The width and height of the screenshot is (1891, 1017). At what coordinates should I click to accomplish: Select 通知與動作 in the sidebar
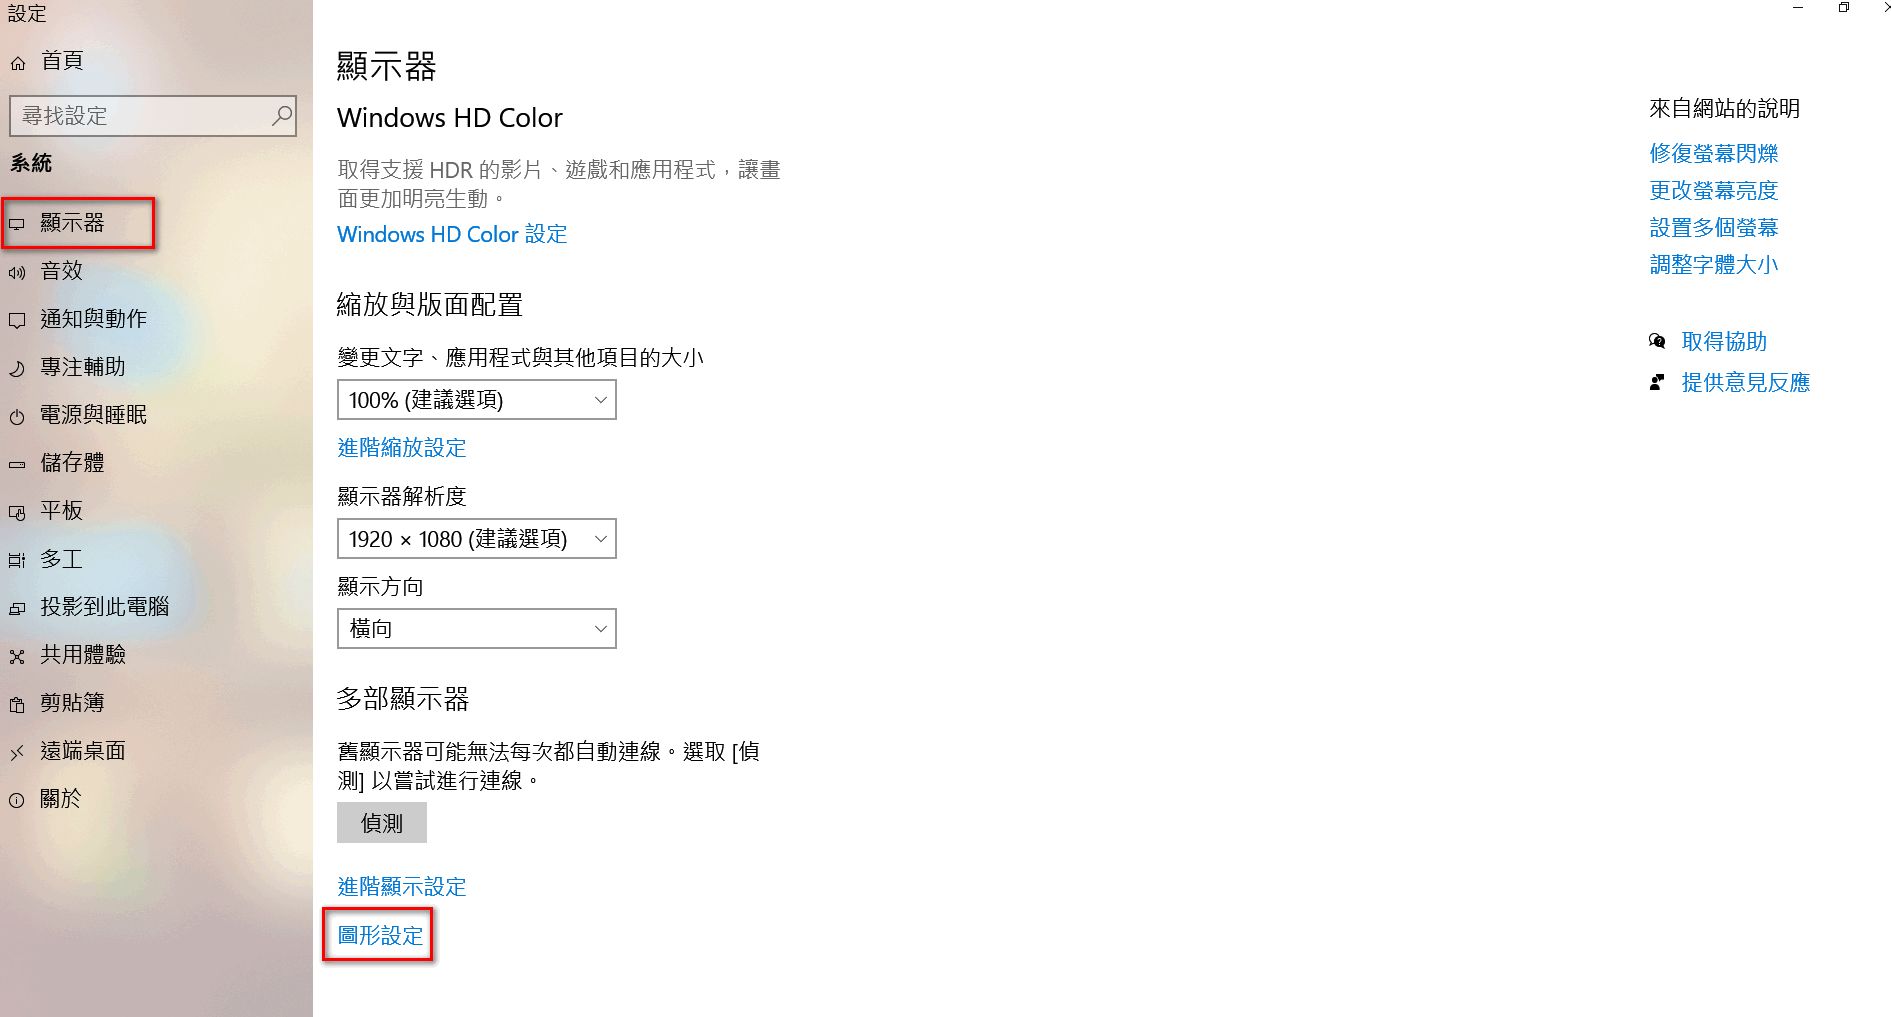coord(93,319)
